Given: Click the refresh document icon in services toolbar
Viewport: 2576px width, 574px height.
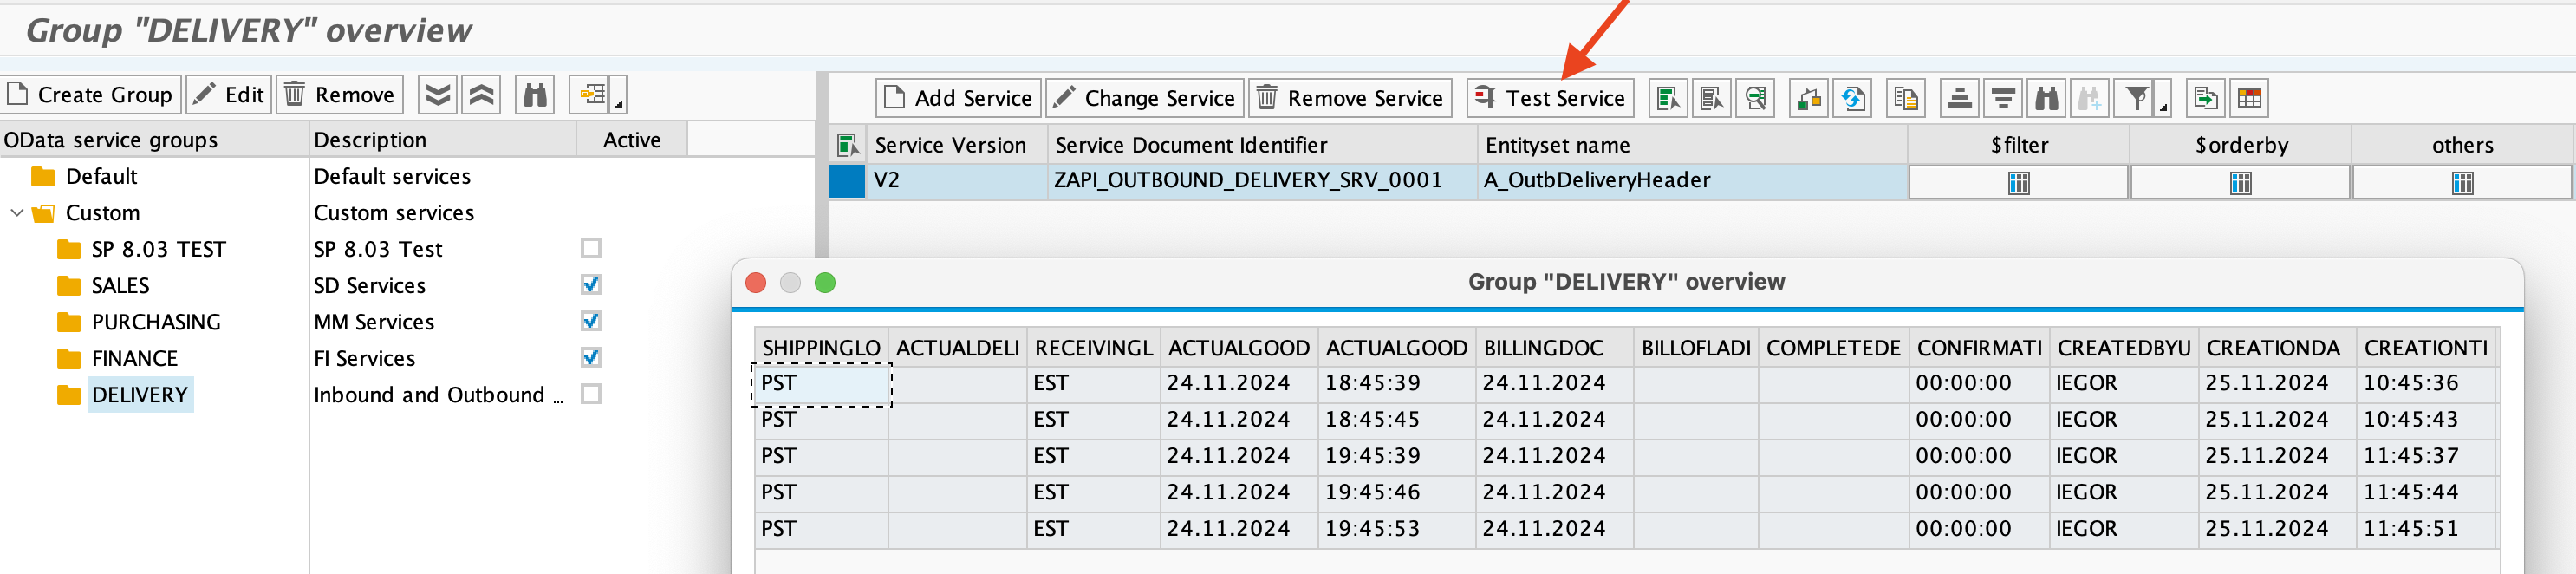Looking at the screenshot, I should pyautogui.click(x=1852, y=98).
